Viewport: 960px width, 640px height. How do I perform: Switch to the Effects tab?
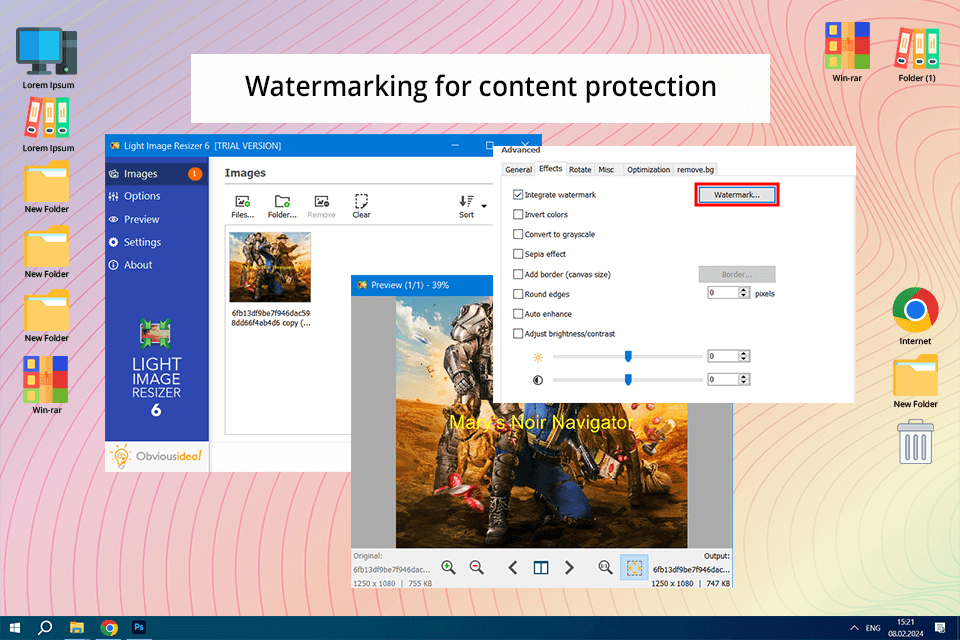click(x=550, y=168)
